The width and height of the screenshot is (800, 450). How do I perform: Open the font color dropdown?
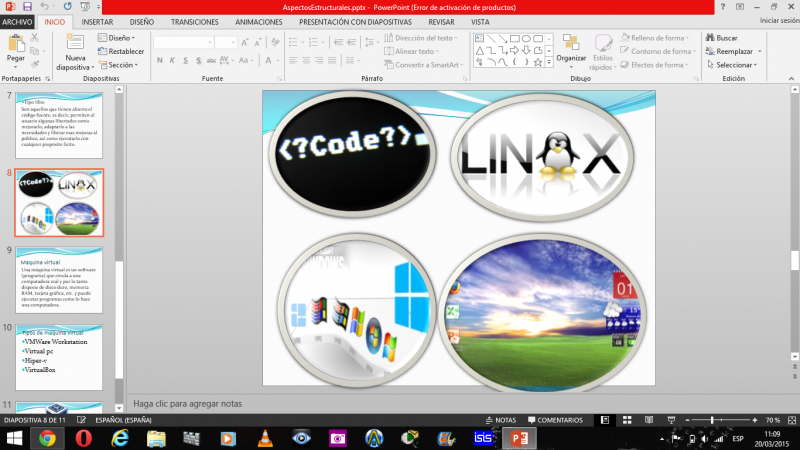pyautogui.click(x=278, y=60)
